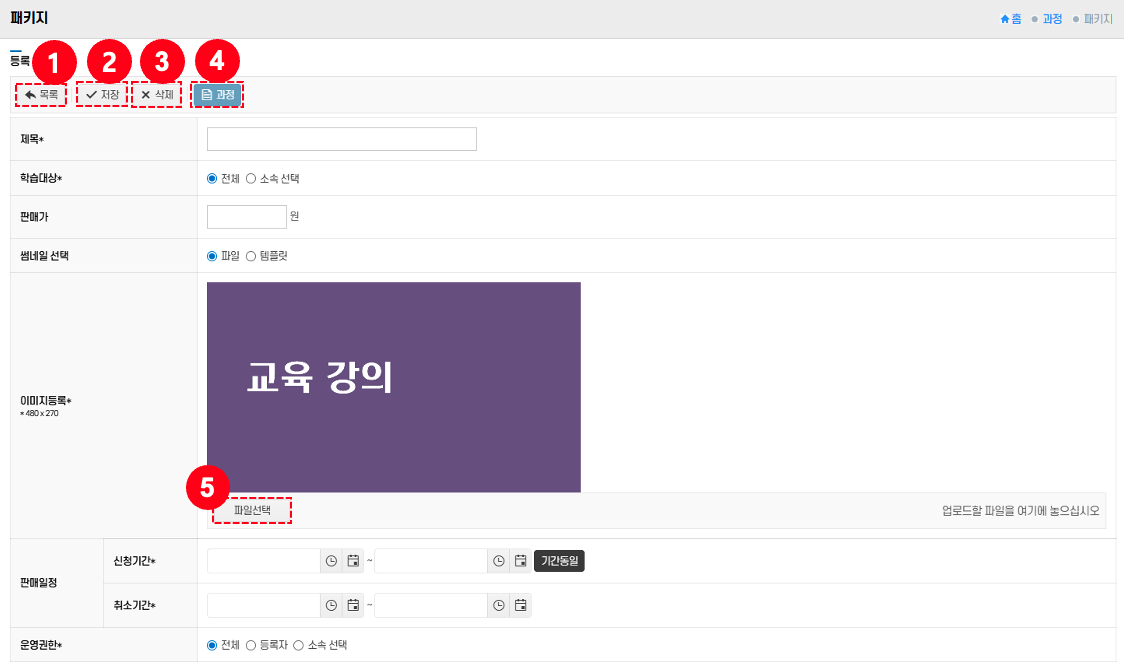Open calendar picker for 신청기간 start date
1124x663 pixels.
pyautogui.click(x=353, y=561)
